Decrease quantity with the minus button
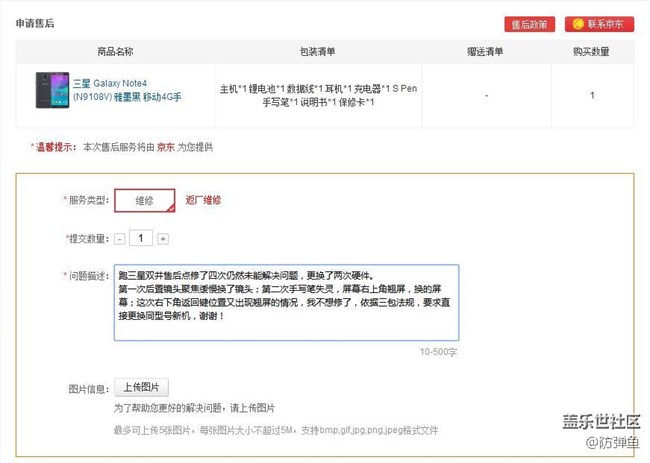 coord(120,239)
